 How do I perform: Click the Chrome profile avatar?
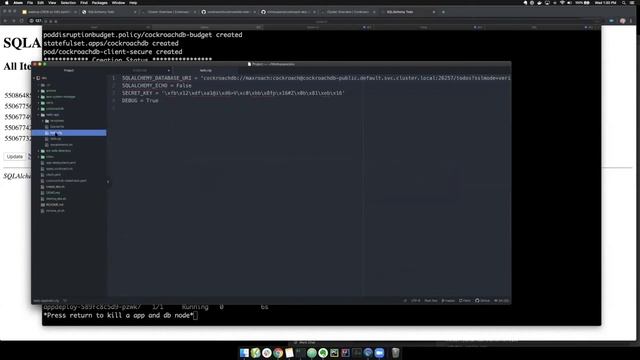point(622,20)
